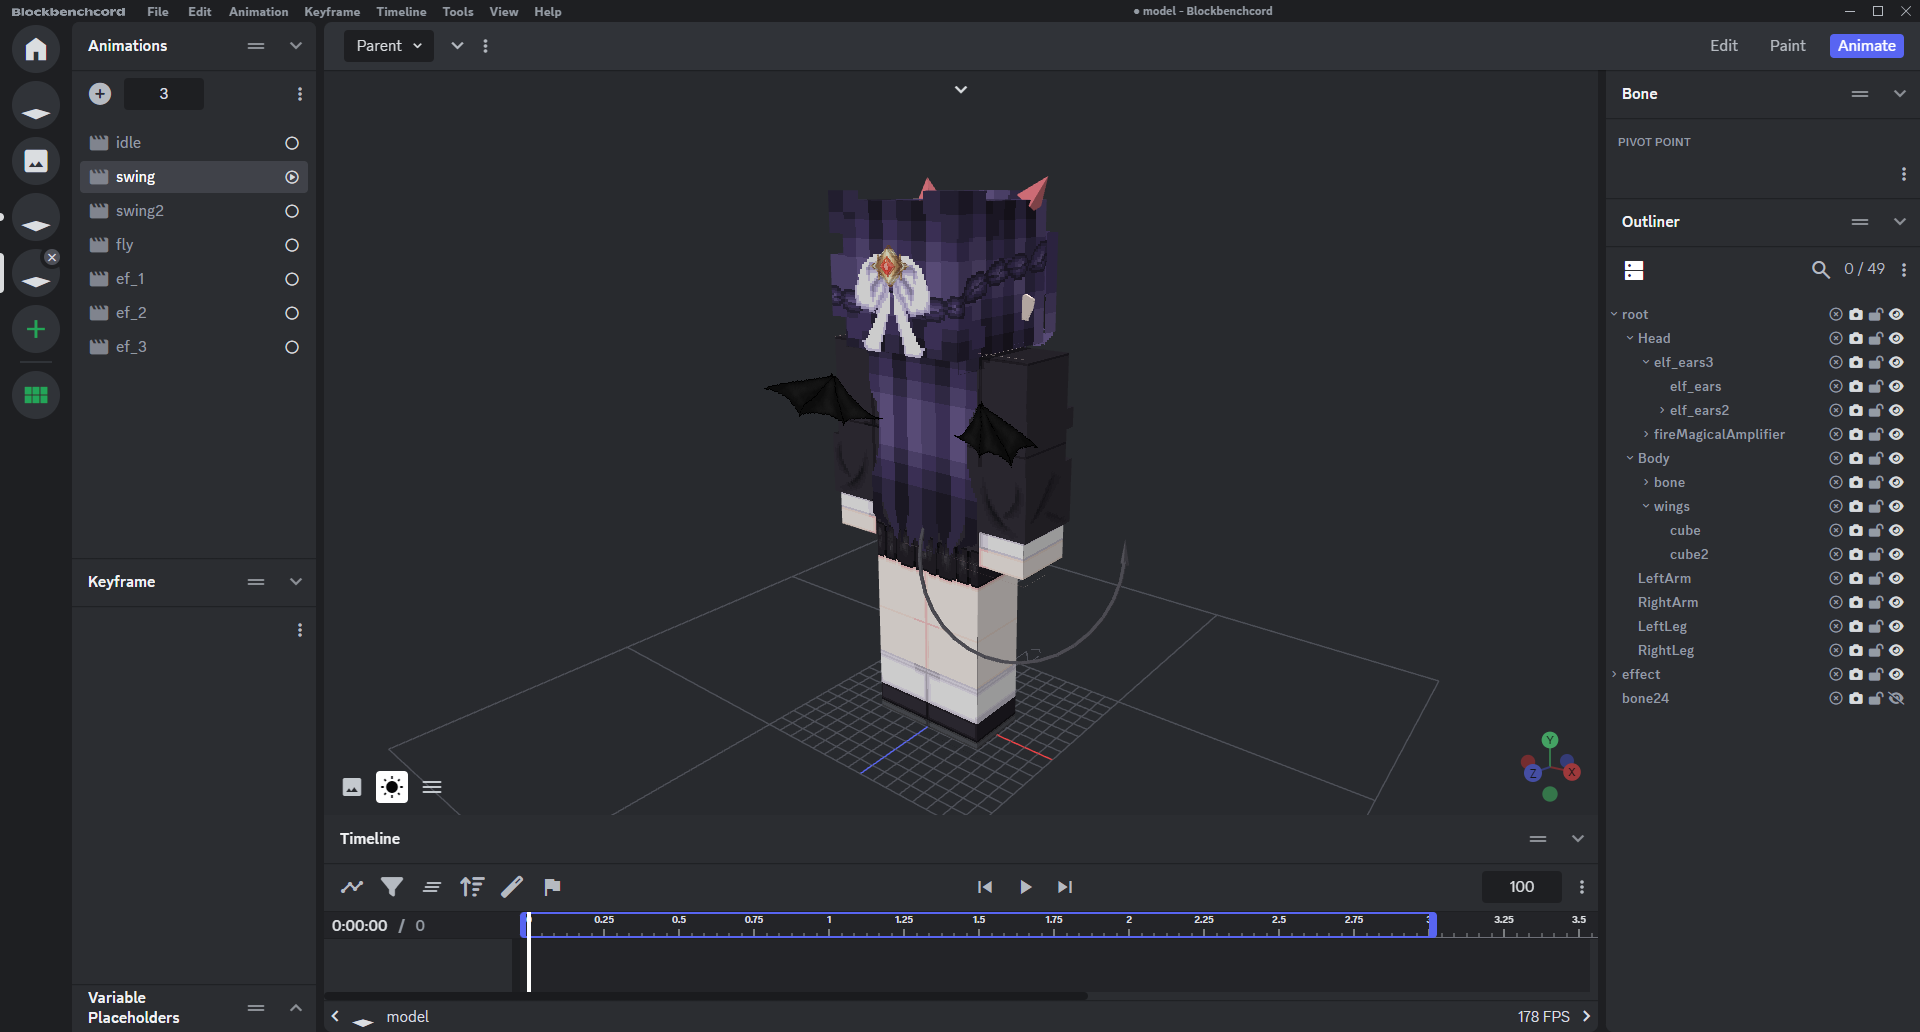1920x1032 pixels.
Task: Select the fly animation
Action: coord(125,245)
